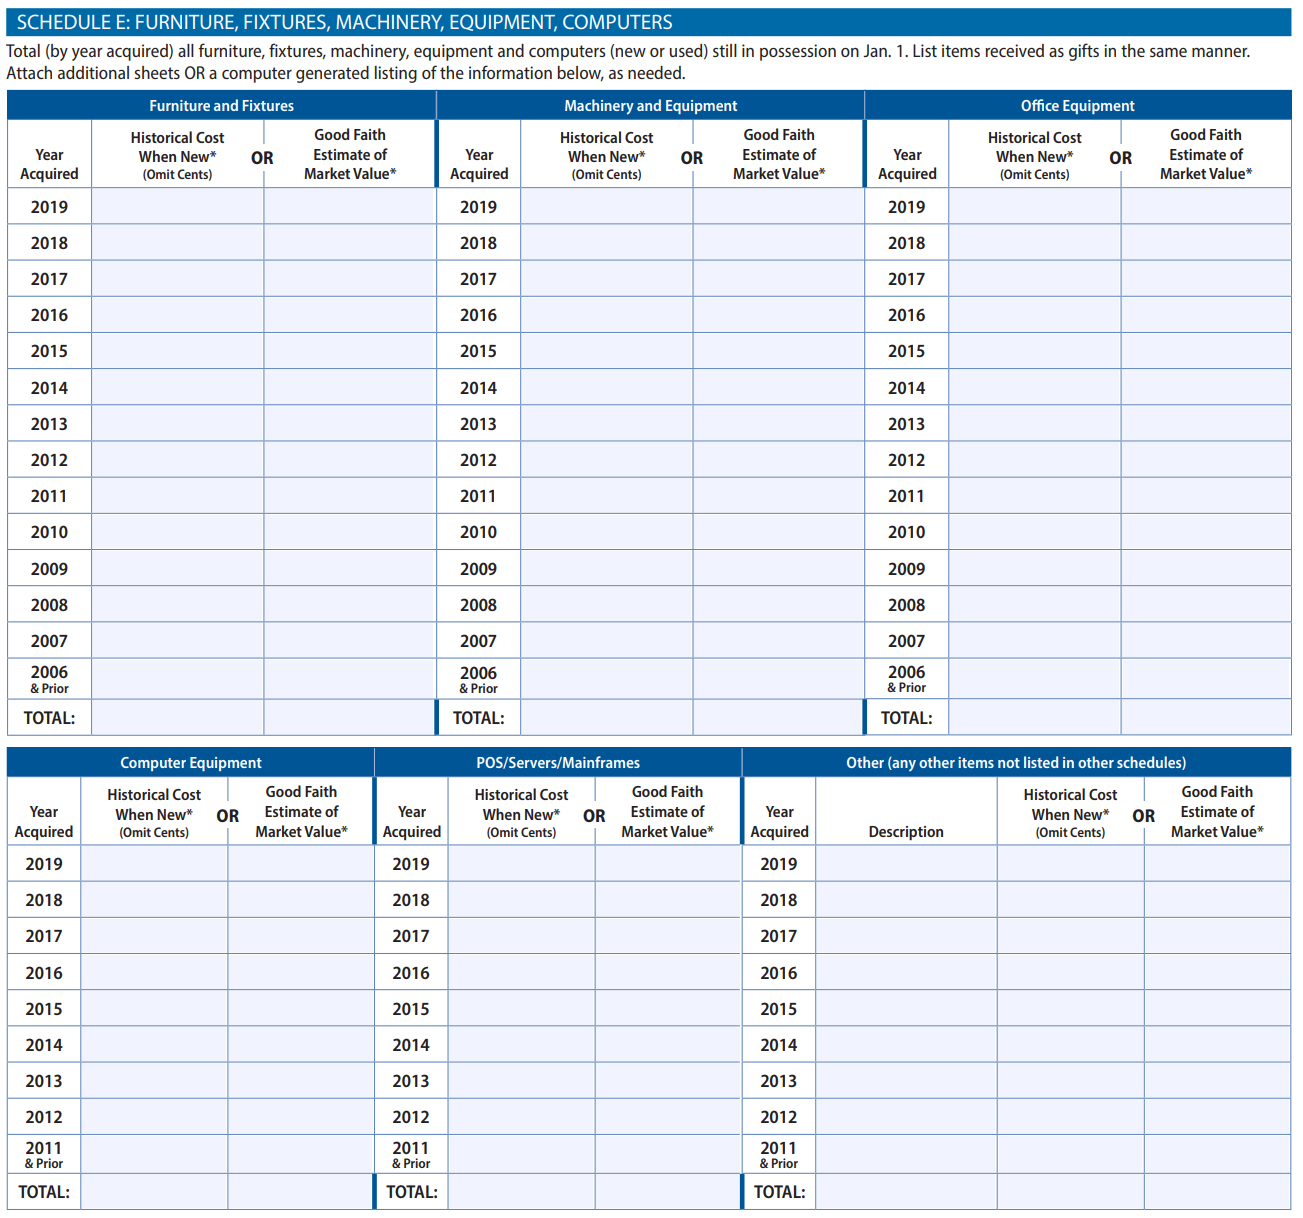The image size is (1303, 1218).
Task: Click Computer Equipment 2011 & Prior Historical Cost
Action: click(x=154, y=1154)
